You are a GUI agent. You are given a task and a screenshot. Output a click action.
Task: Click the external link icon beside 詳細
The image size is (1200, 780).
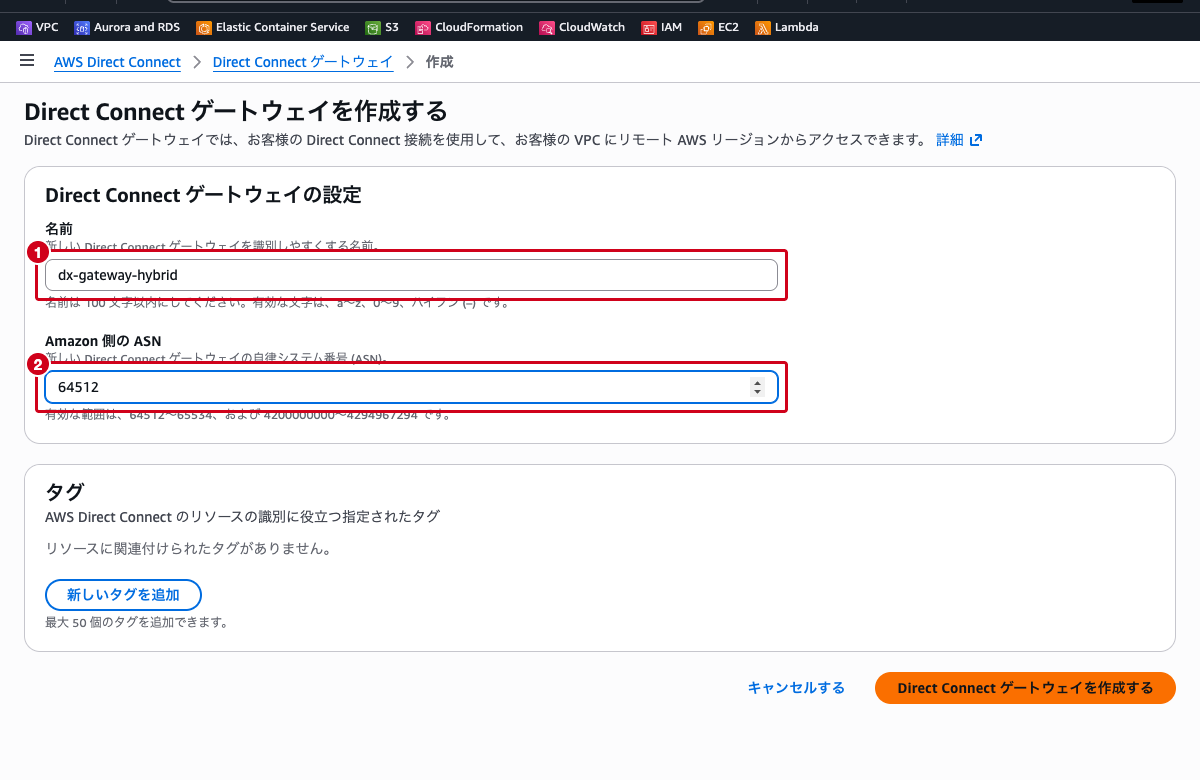coord(976,140)
